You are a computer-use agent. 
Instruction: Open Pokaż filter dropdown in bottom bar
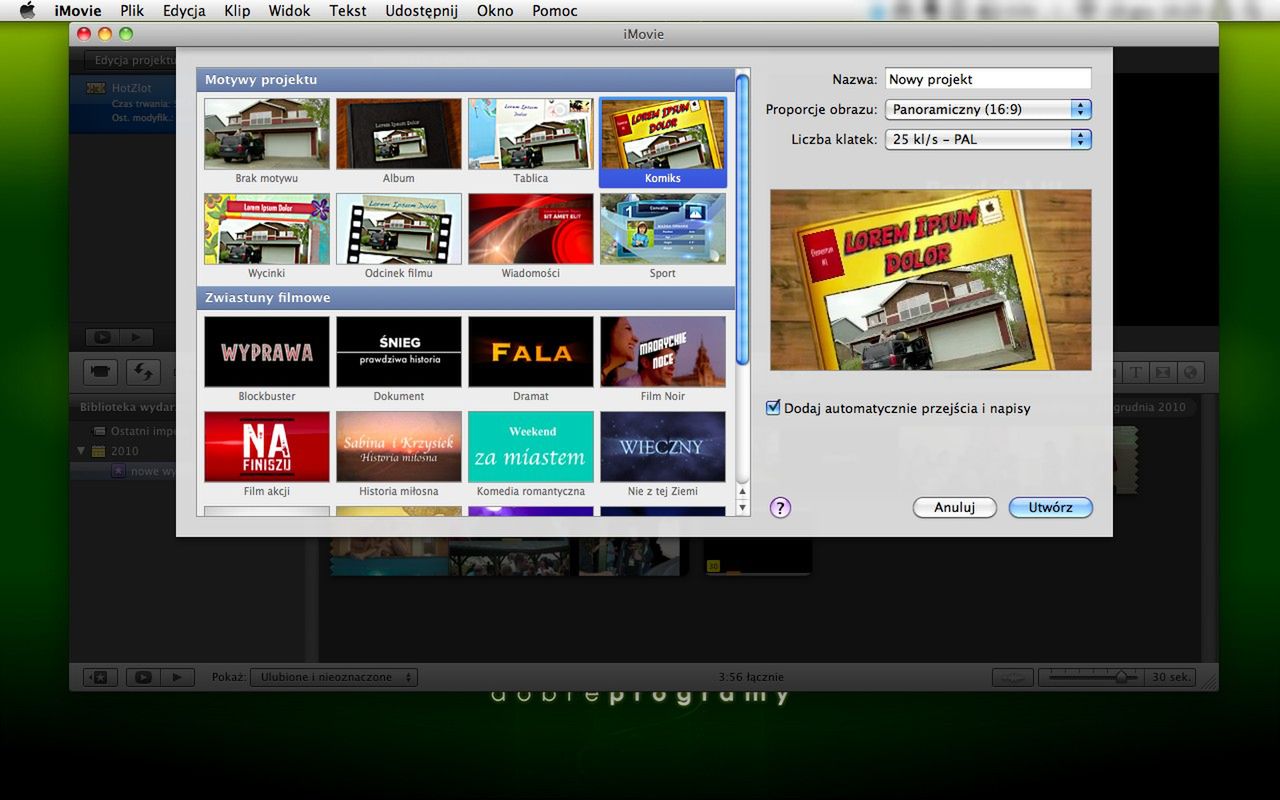(x=334, y=677)
